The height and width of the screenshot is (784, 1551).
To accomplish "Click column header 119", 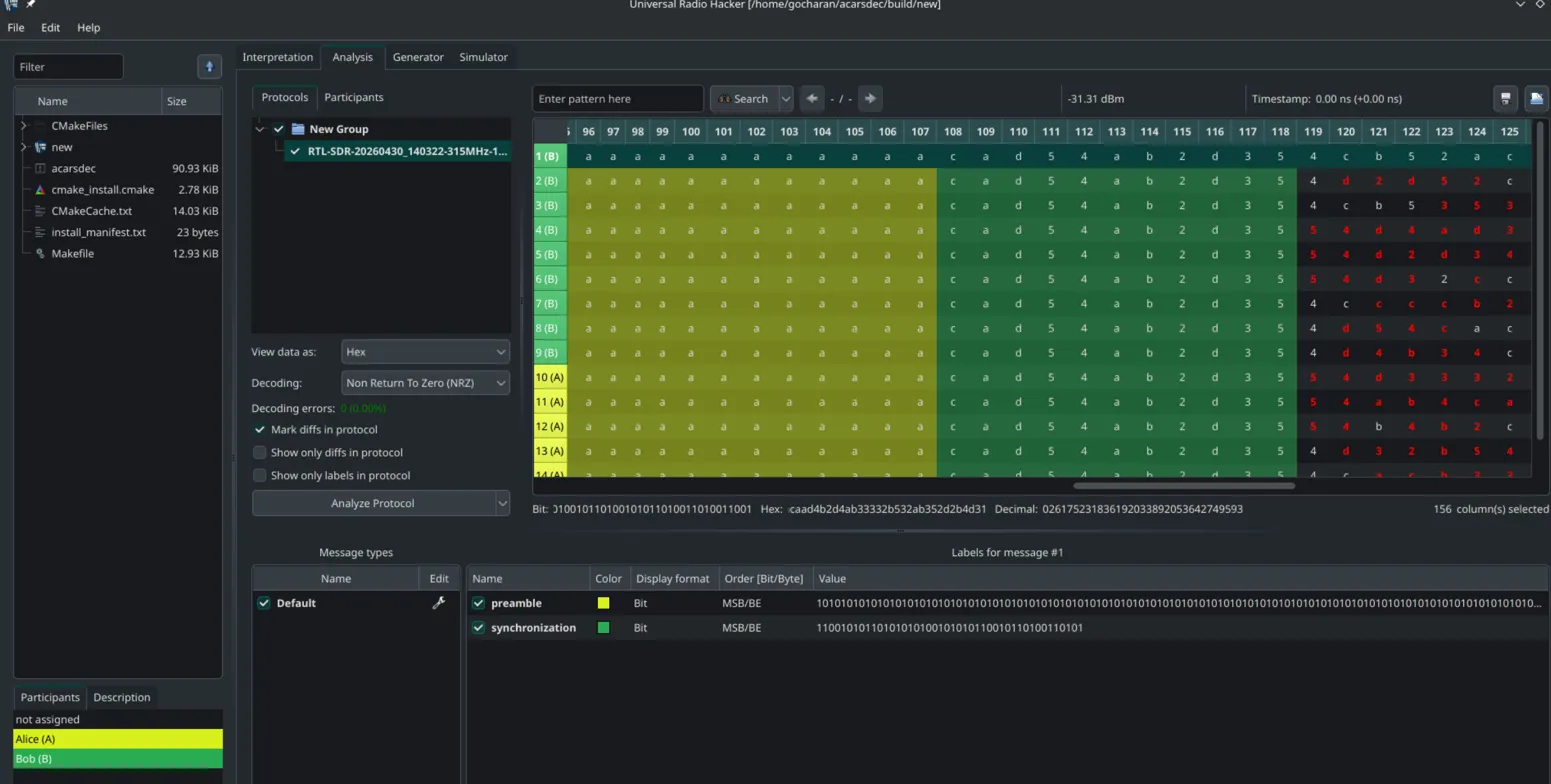I will [x=1313, y=131].
